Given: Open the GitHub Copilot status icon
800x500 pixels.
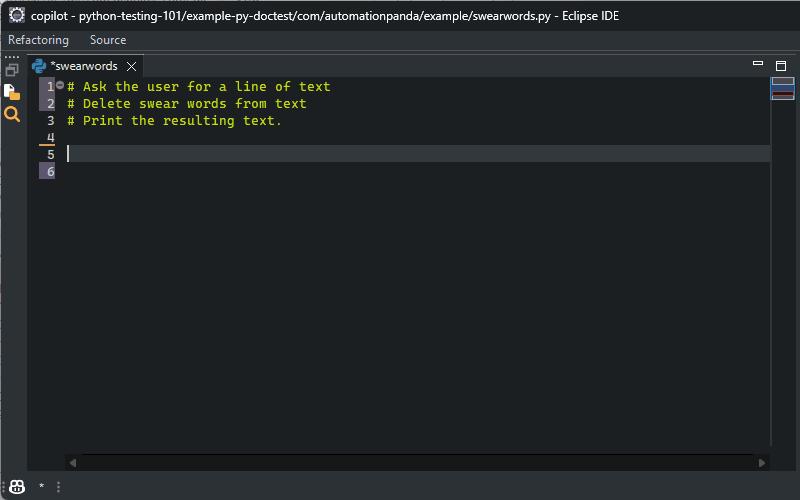Looking at the screenshot, I should tap(17, 486).
